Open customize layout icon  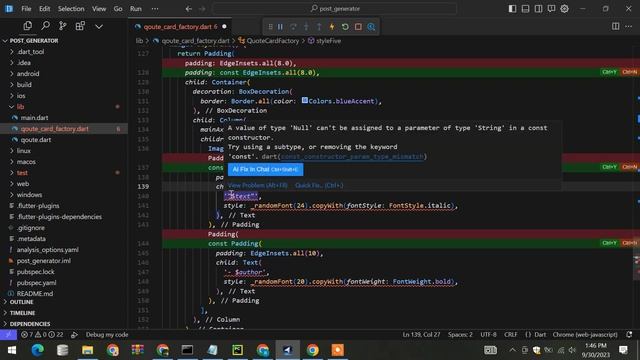551,9
